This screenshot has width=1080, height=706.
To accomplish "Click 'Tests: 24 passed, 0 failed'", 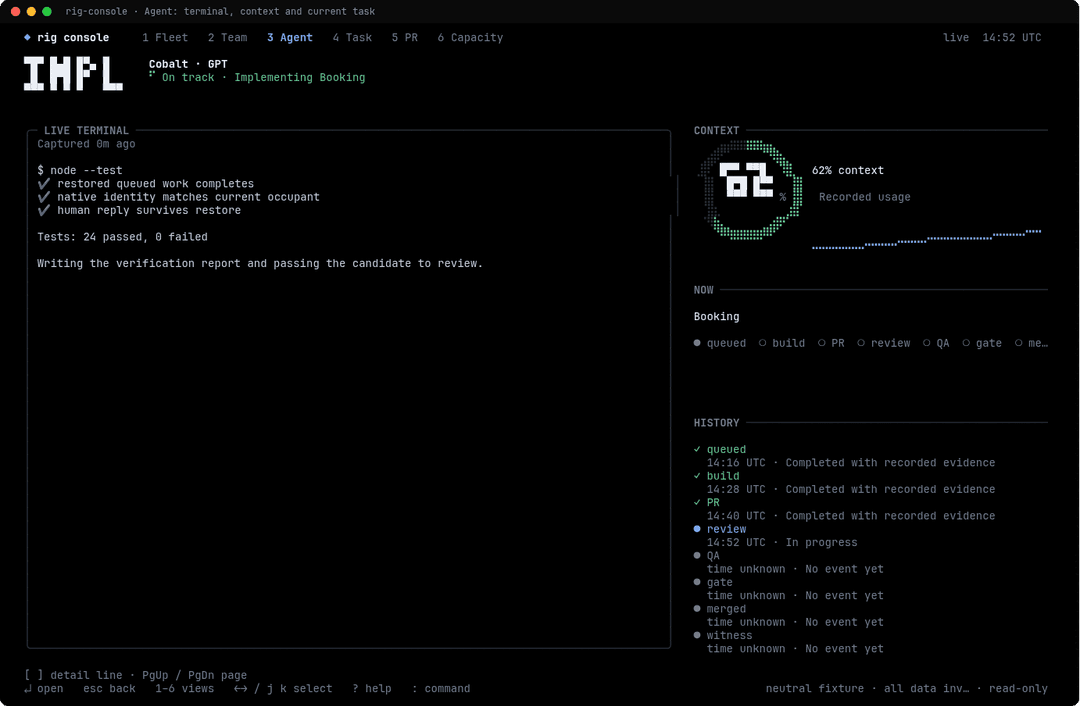I will 123,237.
